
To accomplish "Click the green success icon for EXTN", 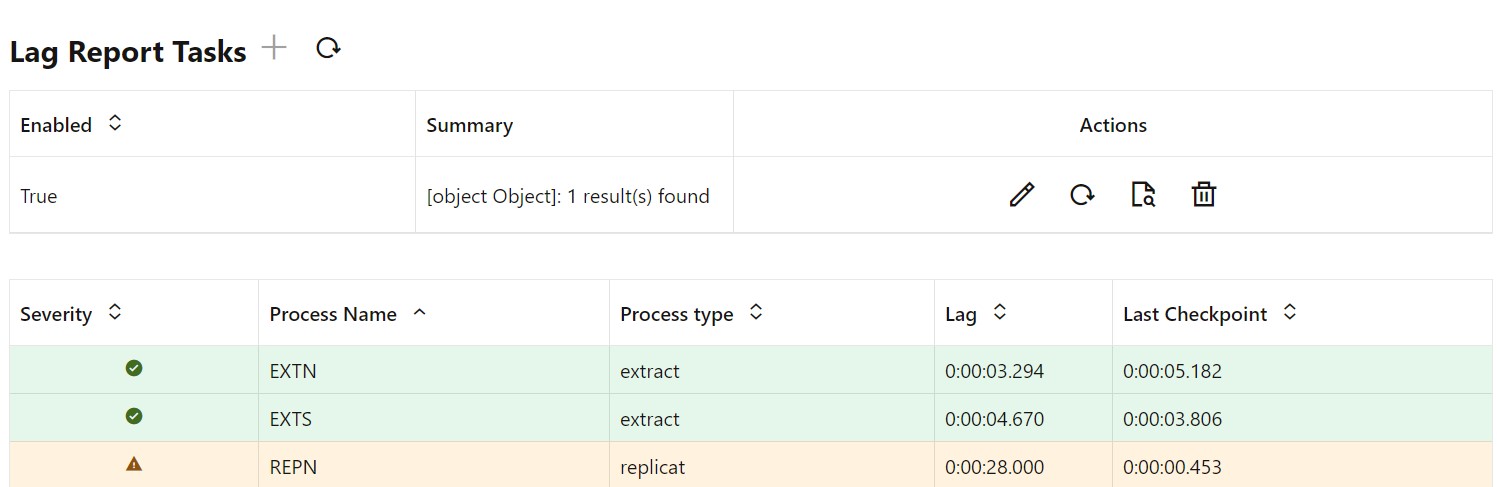I will click(134, 368).
